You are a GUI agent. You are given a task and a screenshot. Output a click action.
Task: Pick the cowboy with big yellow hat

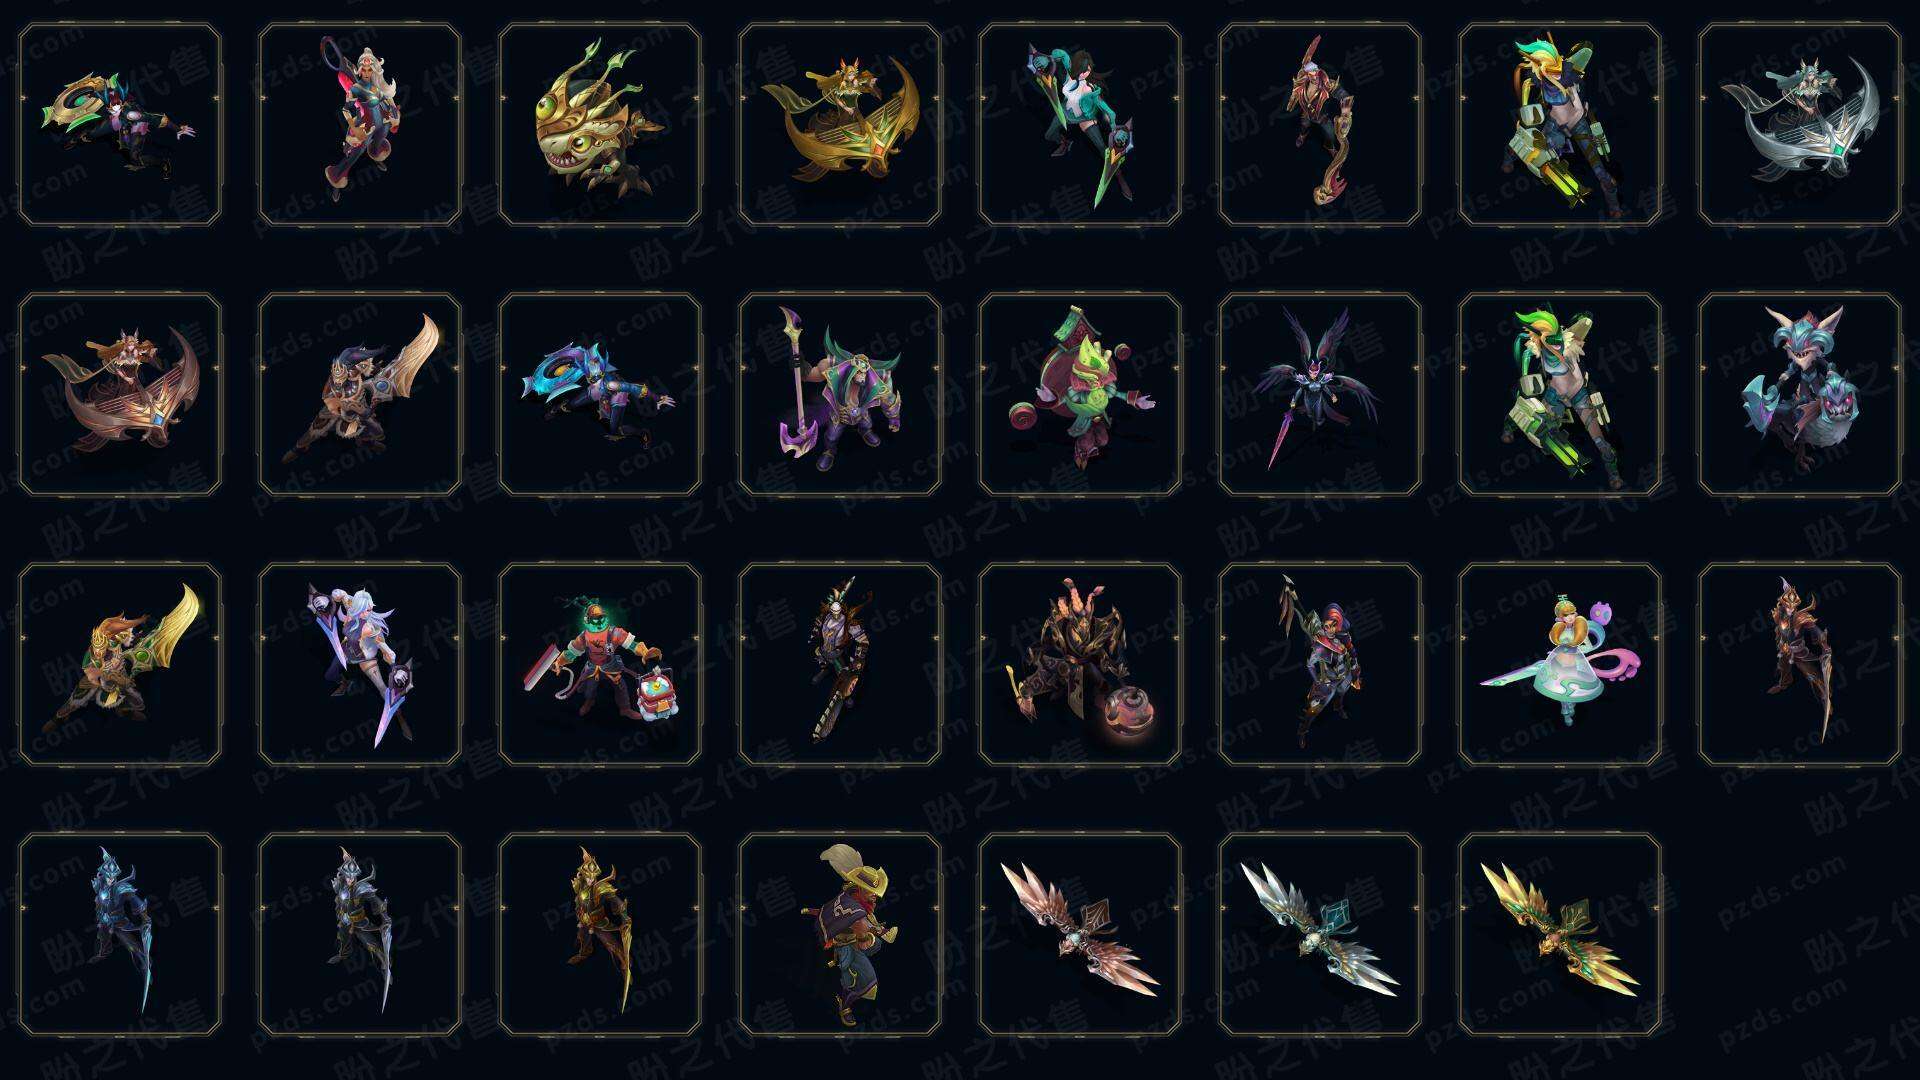point(840,934)
